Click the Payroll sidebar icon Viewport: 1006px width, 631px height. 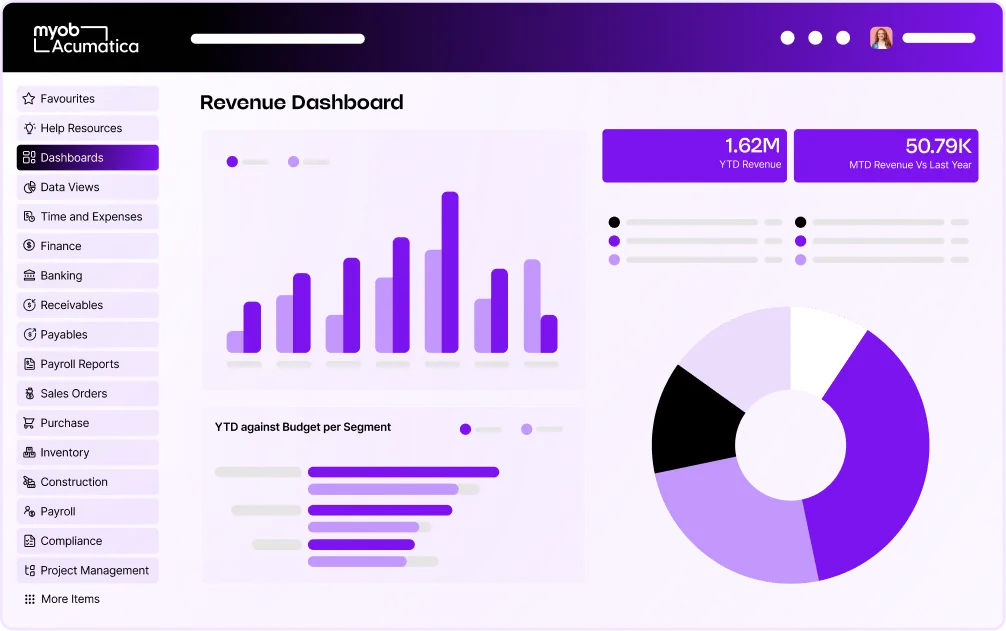tap(27, 511)
